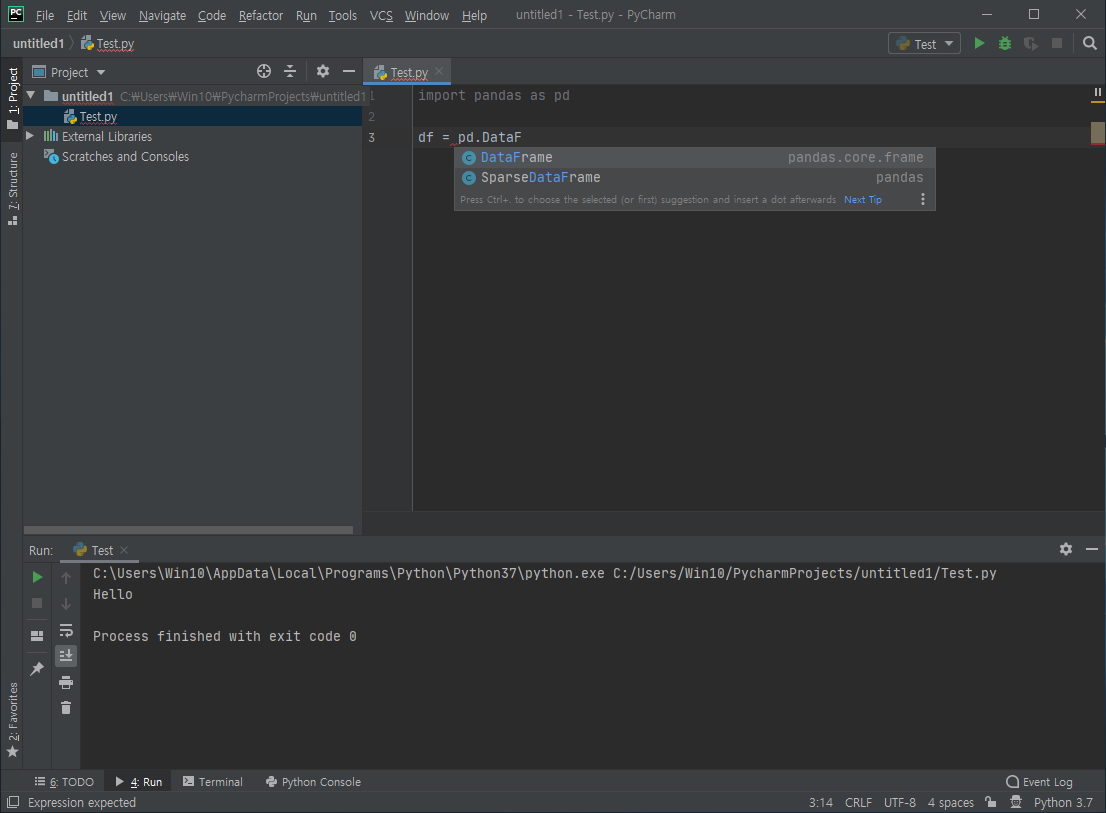
Task: Run Test with coverage
Action: coord(1031,43)
